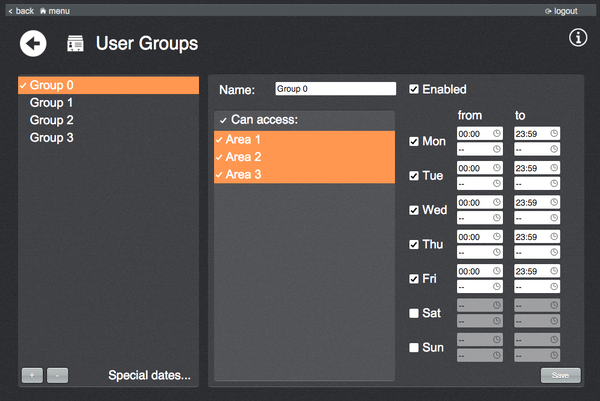Uncheck the Fri day checkbox
Screen dimensions: 600x401
(414, 279)
